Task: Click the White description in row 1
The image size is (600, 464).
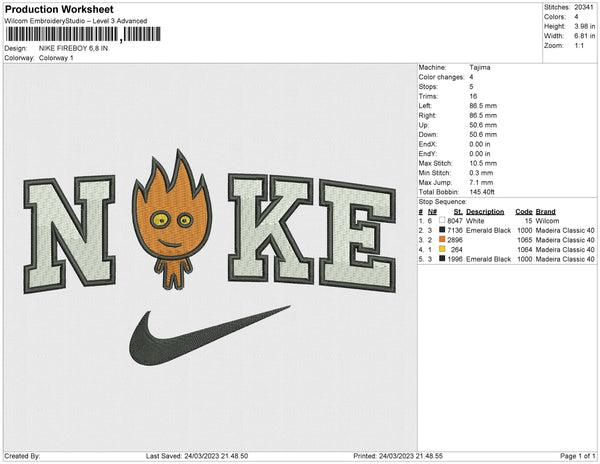Action: point(475,221)
